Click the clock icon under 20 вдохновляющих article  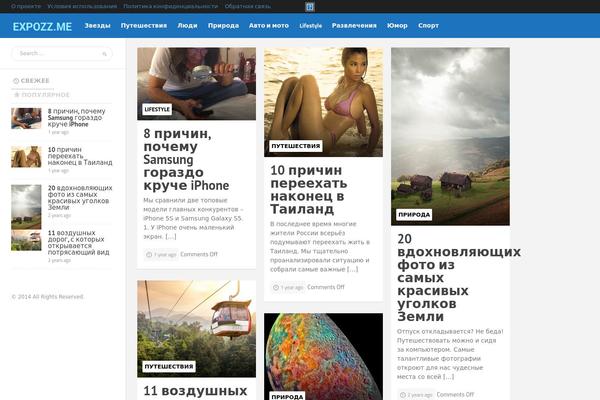(403, 395)
